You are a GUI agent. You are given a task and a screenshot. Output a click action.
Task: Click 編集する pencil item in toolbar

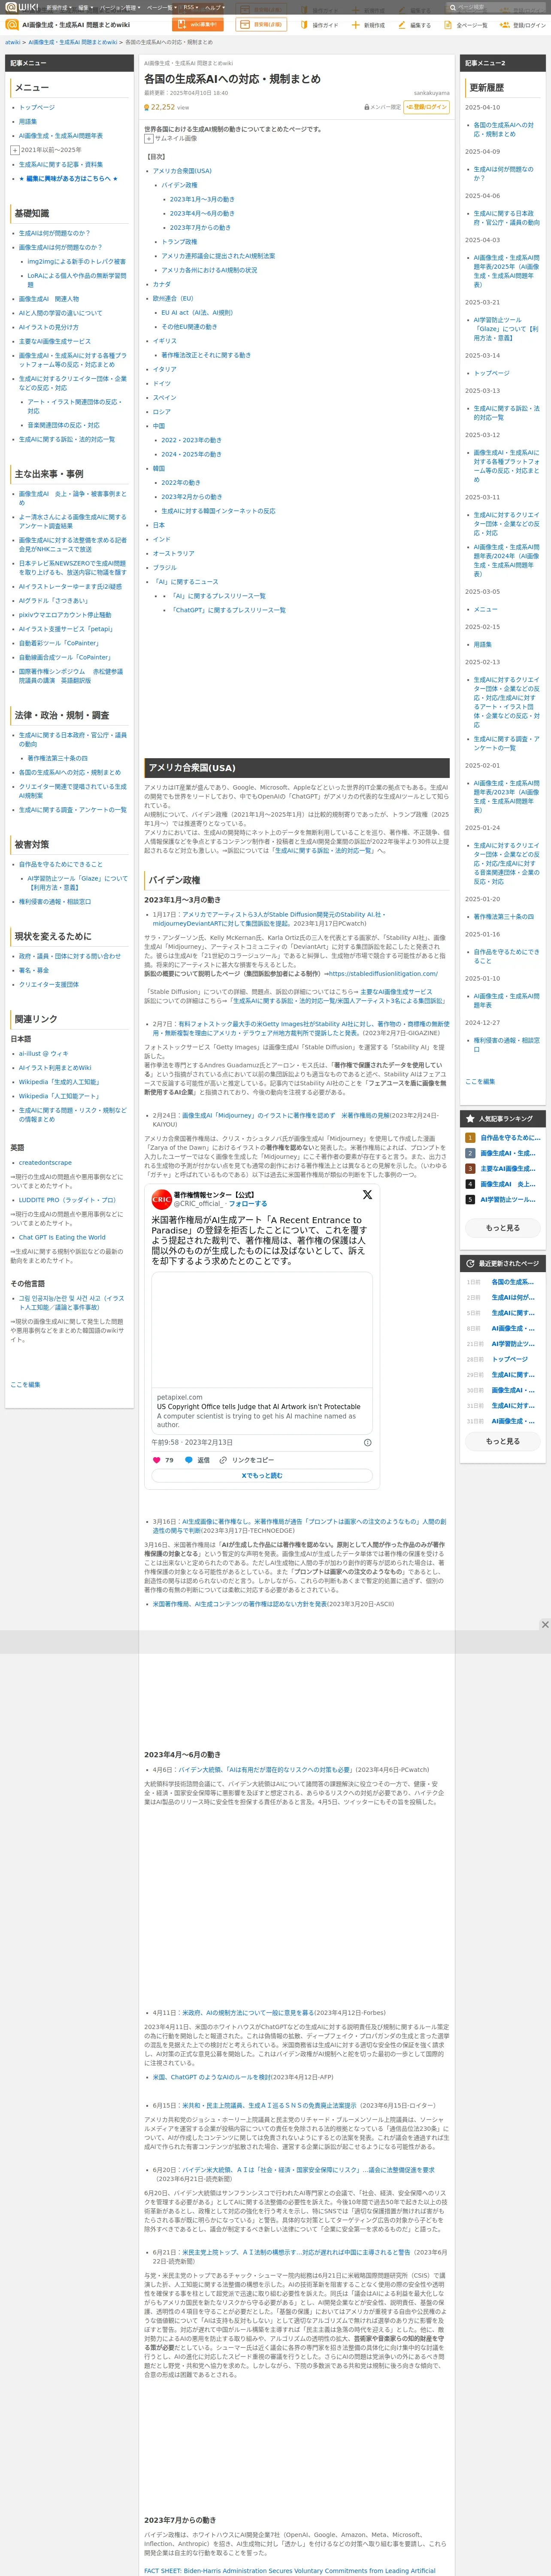pos(415,25)
